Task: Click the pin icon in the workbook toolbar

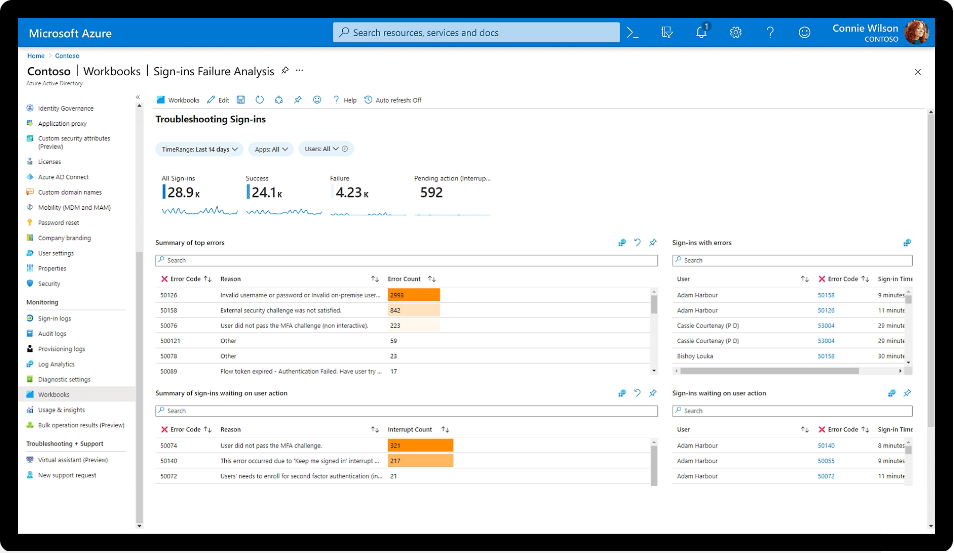Action: pyautogui.click(x=298, y=100)
